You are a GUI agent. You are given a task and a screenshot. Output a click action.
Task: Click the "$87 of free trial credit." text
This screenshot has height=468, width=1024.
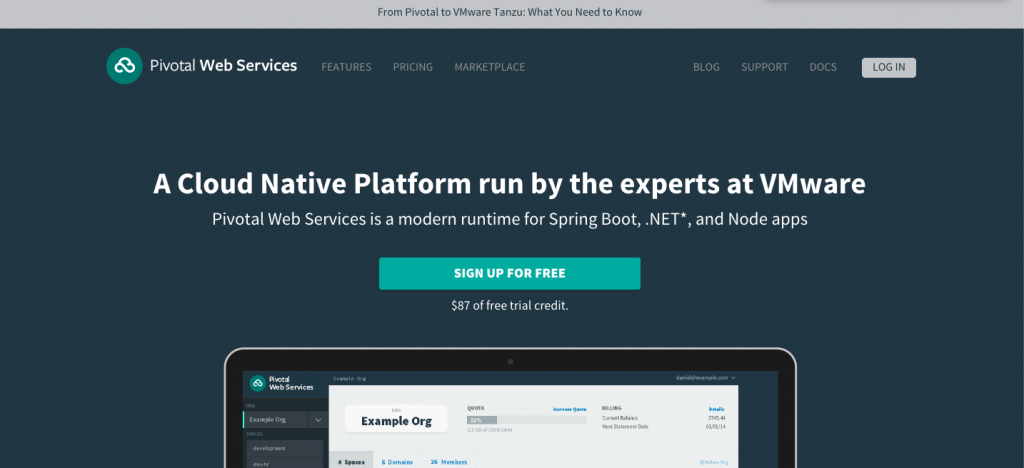509,305
